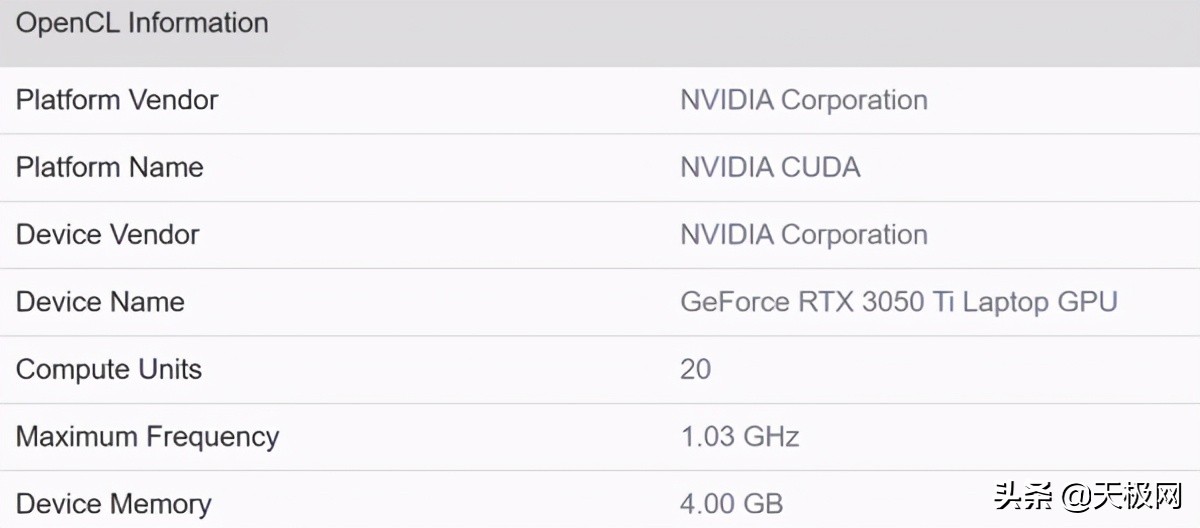Viewport: 1200px width, 528px height.
Task: Click the 1.03 GHz frequency value
Action: click(x=740, y=437)
